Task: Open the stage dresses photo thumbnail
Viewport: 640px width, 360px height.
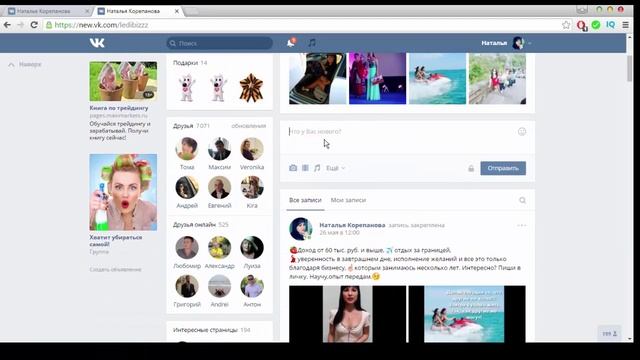Action: pos(378,78)
